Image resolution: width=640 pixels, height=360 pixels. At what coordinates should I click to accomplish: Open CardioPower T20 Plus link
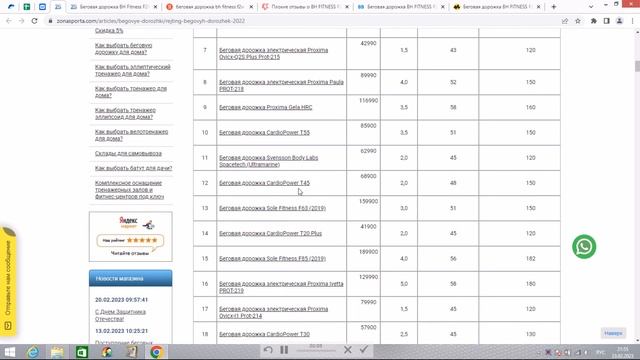(270, 233)
